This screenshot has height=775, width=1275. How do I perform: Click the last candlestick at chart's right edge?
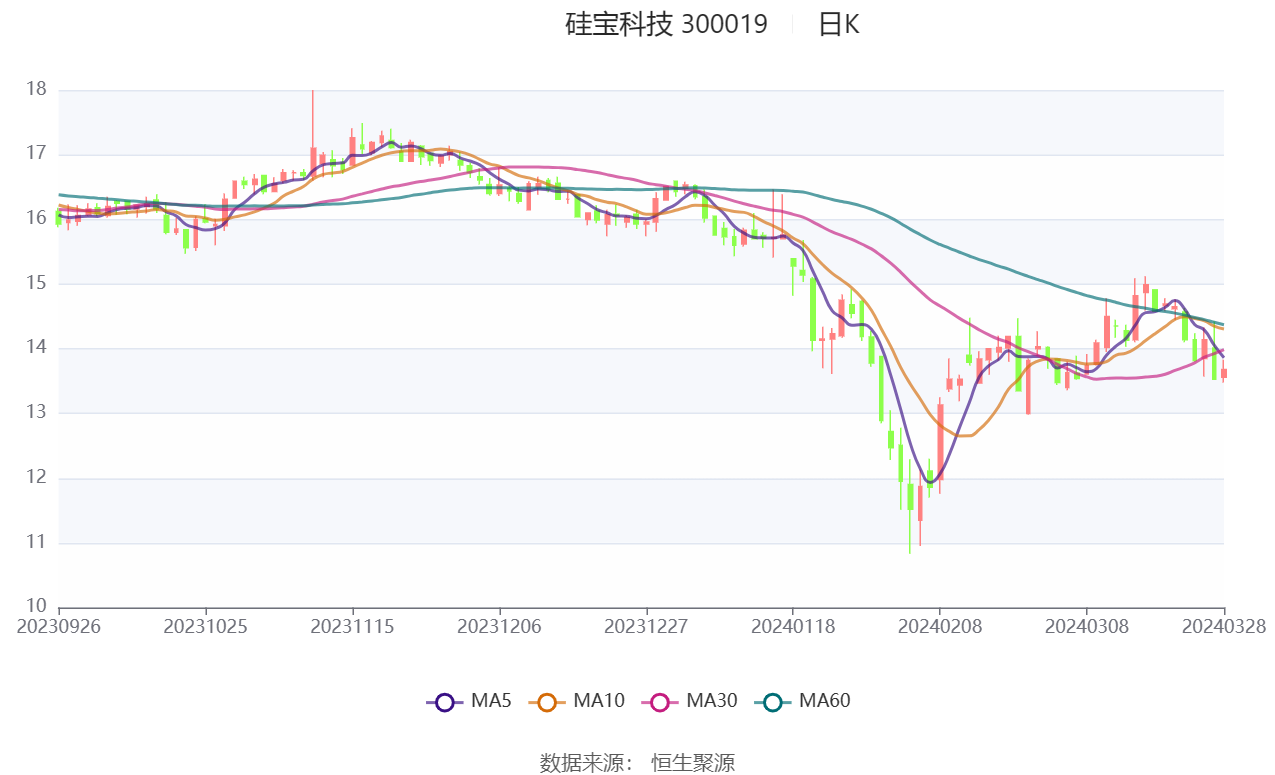[1223, 372]
